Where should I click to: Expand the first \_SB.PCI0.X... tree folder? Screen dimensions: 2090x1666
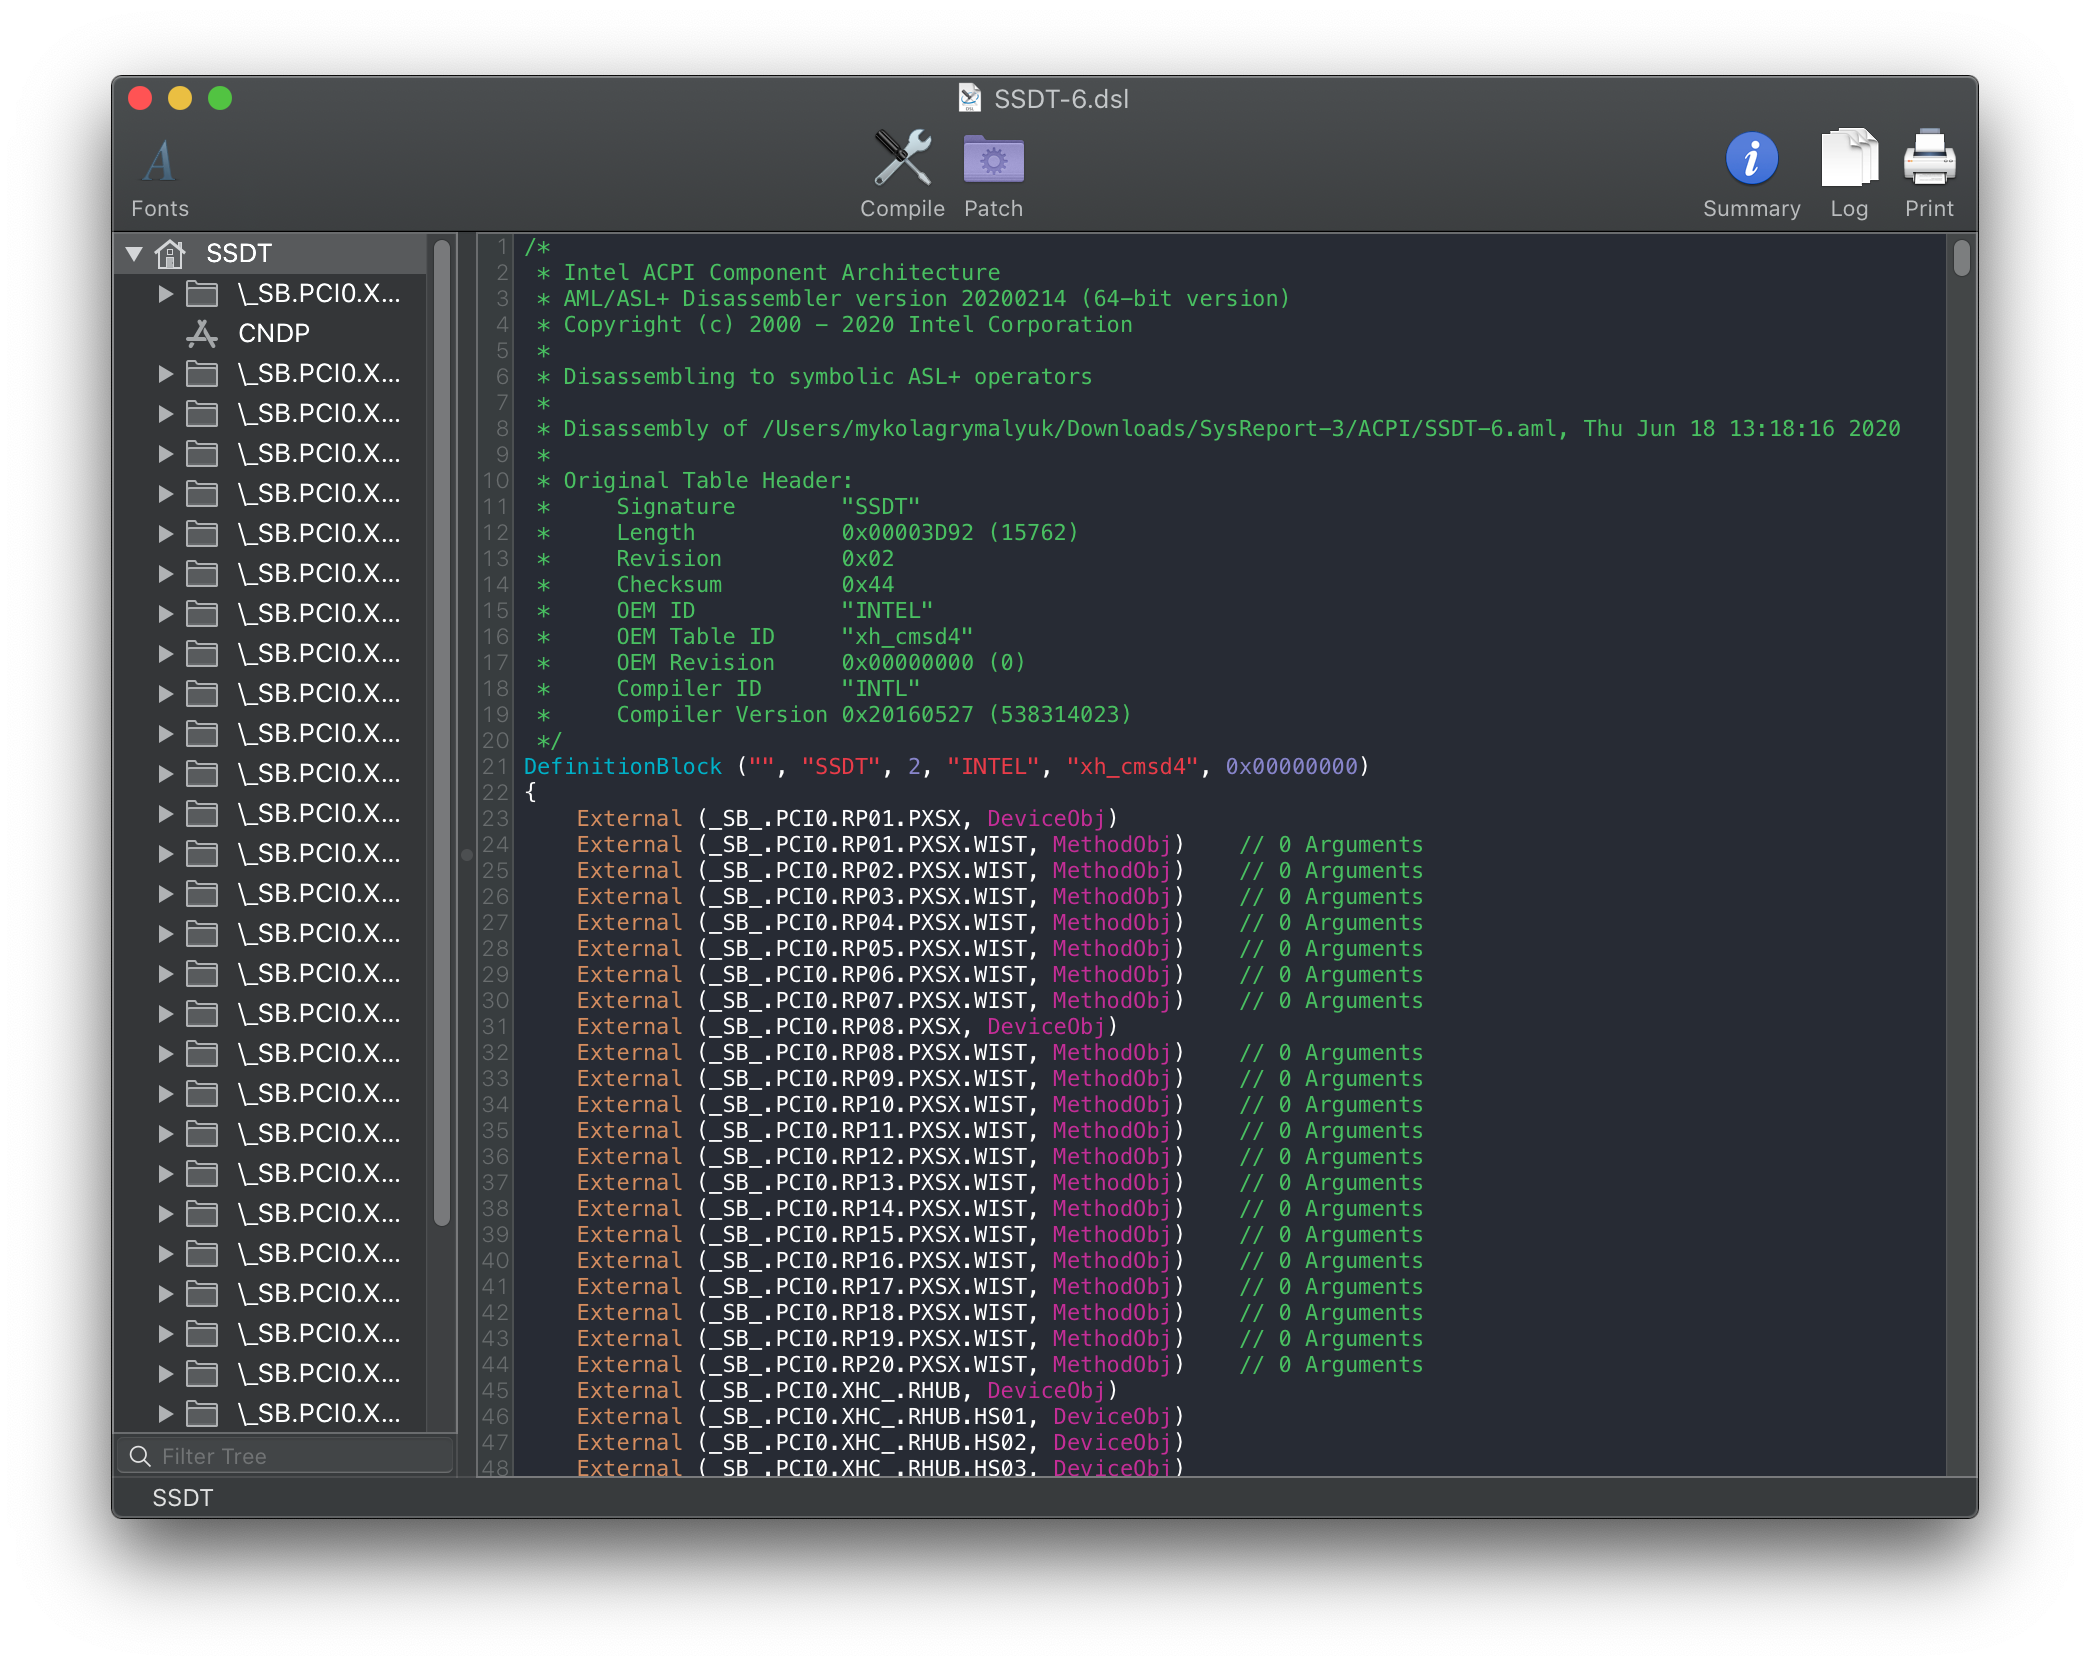pyautogui.click(x=166, y=294)
